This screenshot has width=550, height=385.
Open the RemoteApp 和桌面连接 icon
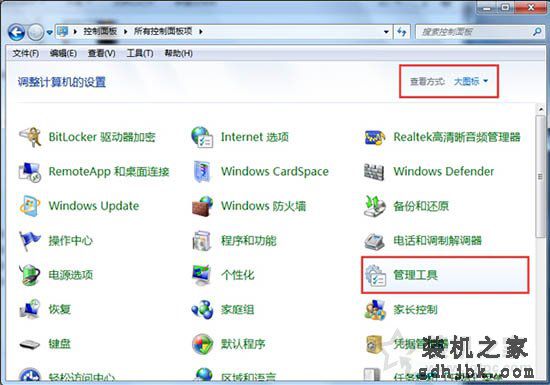(30, 172)
